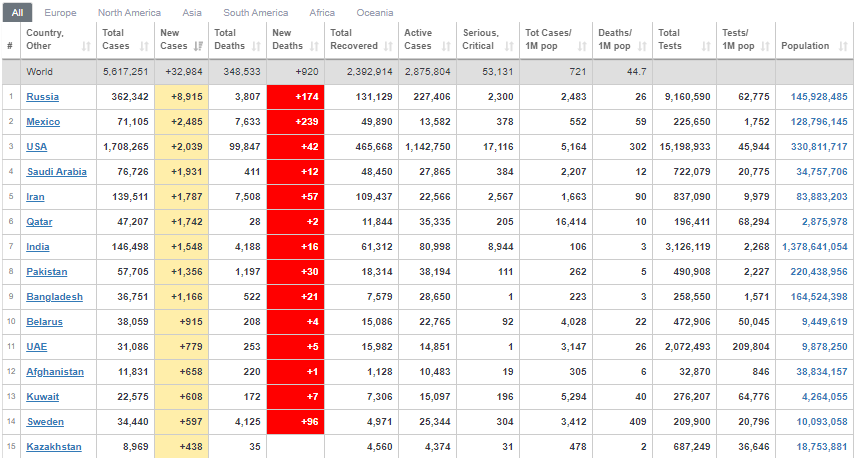Image resolution: width=854 pixels, height=458 pixels.
Task: Sort by New Cases column arrows
Action: point(198,46)
